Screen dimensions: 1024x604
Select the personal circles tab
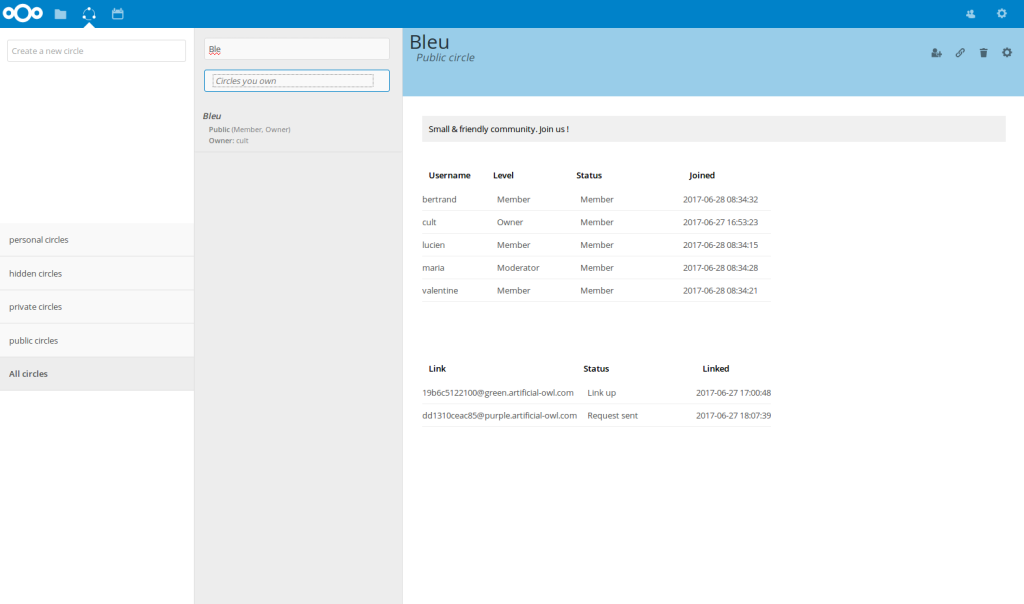point(97,240)
